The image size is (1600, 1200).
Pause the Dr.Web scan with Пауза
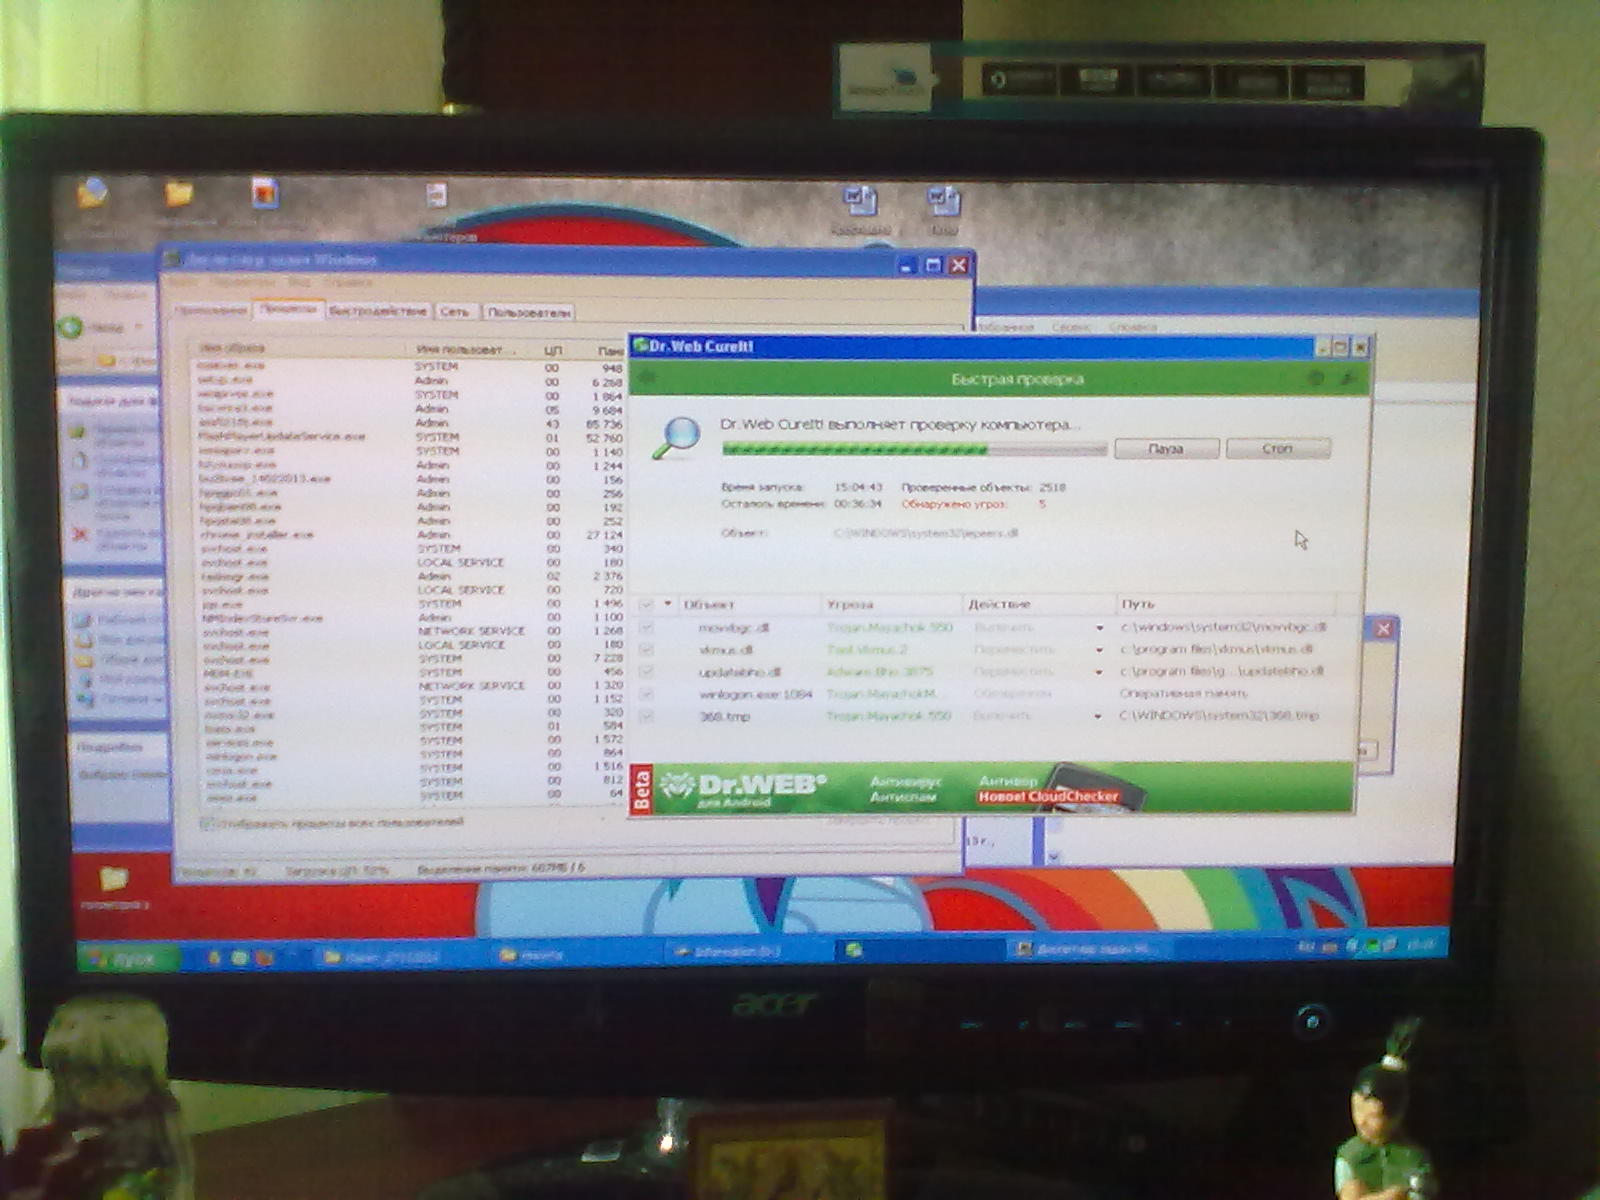pos(1166,449)
